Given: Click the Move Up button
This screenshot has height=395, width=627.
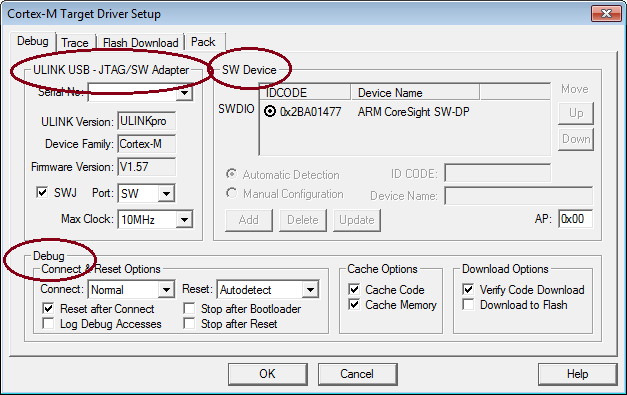Looking at the screenshot, I should click(x=576, y=113).
